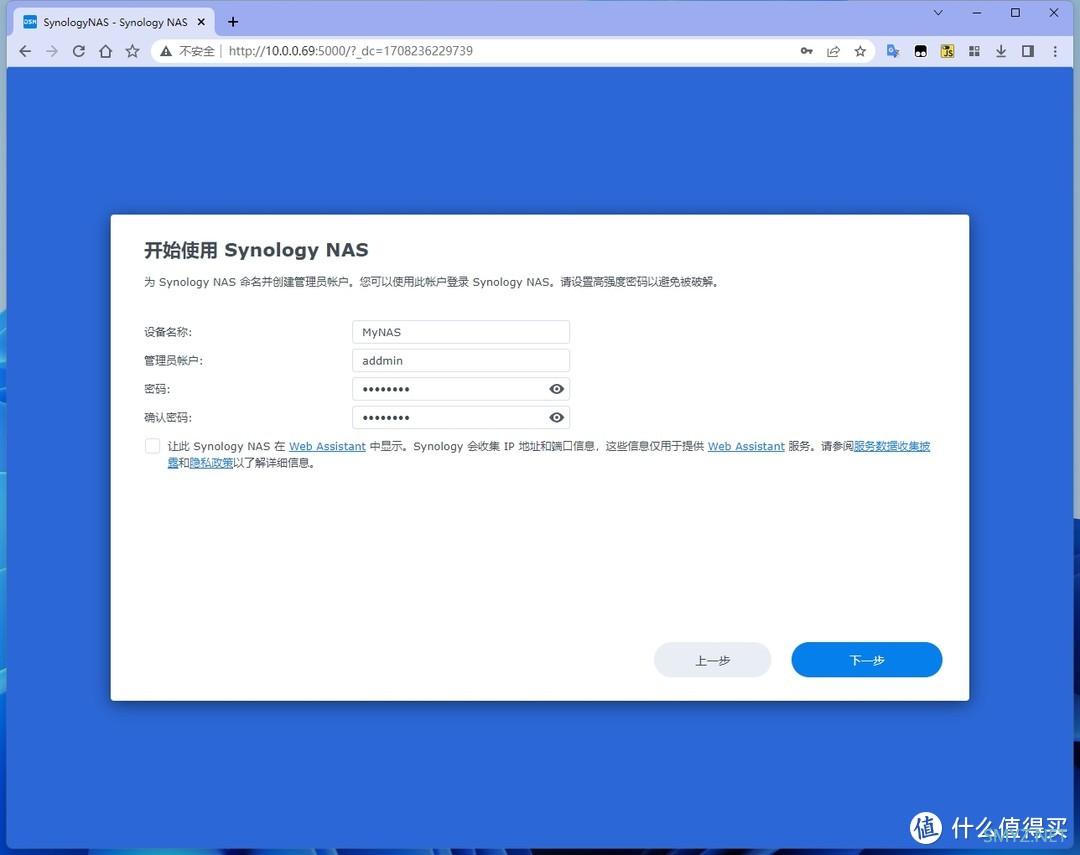Viewport: 1080px width, 855px height.
Task: Show password using eye icon in password field
Action: tap(557, 389)
